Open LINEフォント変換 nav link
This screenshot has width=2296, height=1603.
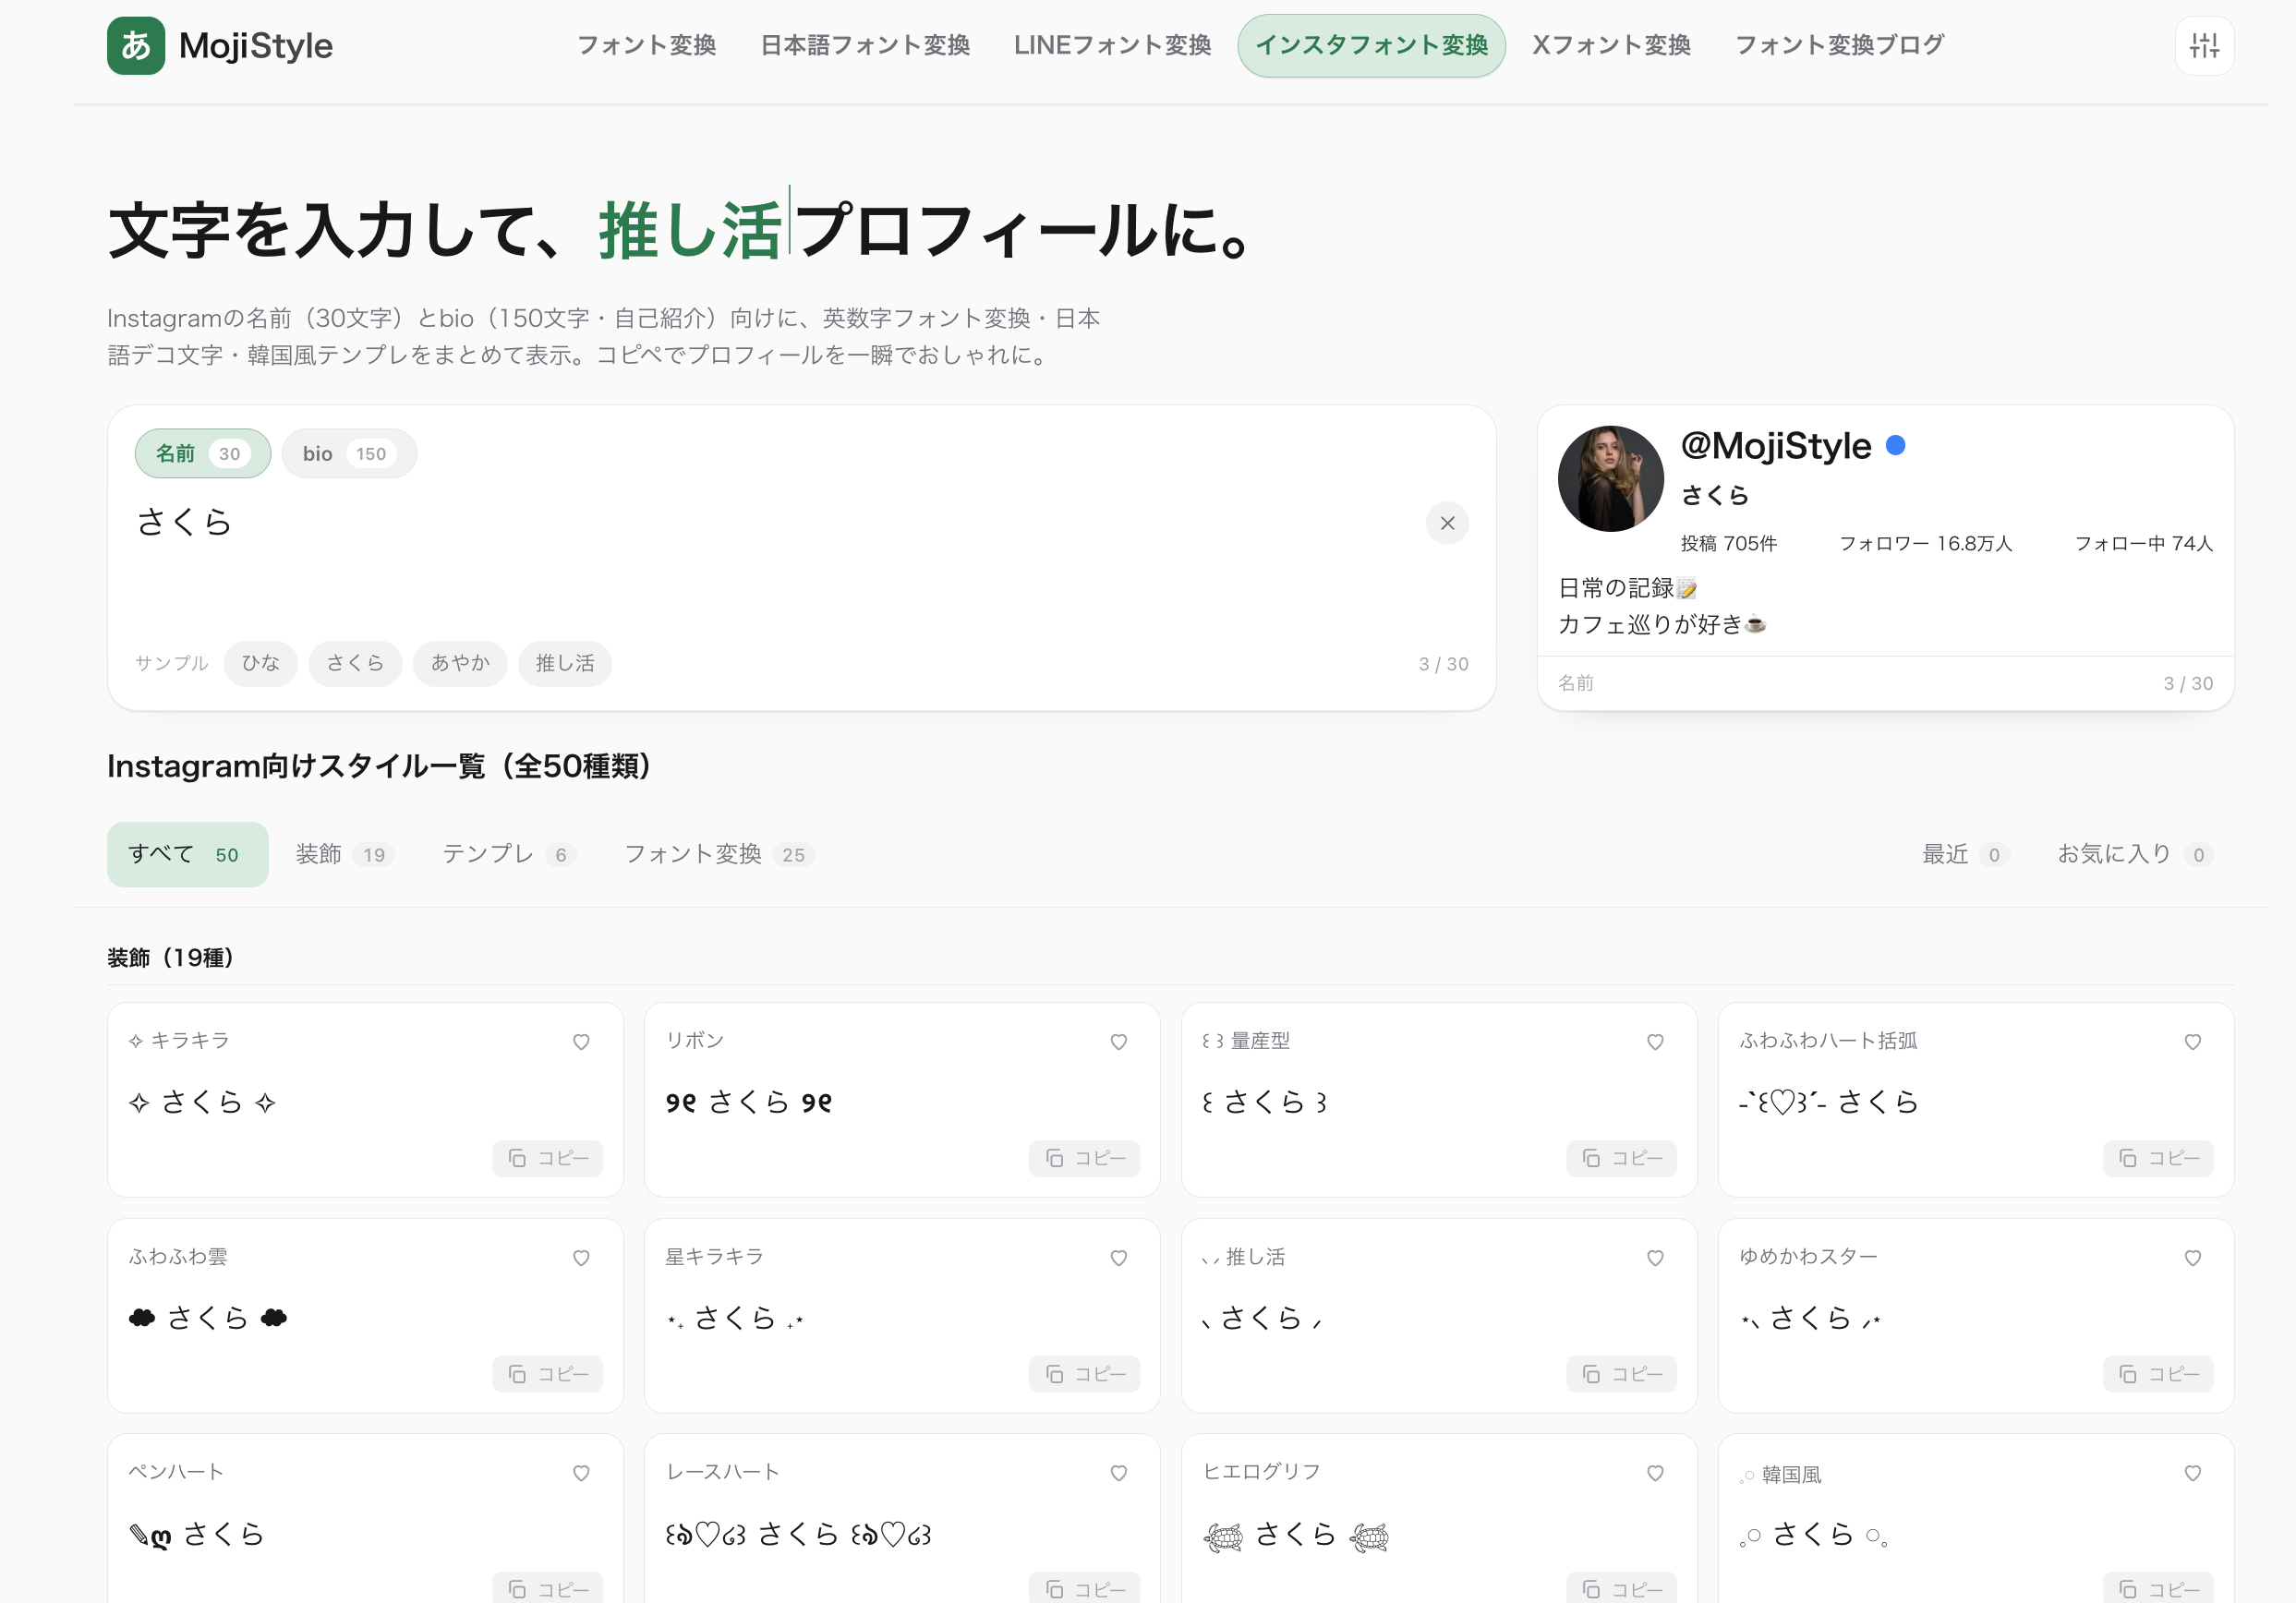[x=1112, y=45]
